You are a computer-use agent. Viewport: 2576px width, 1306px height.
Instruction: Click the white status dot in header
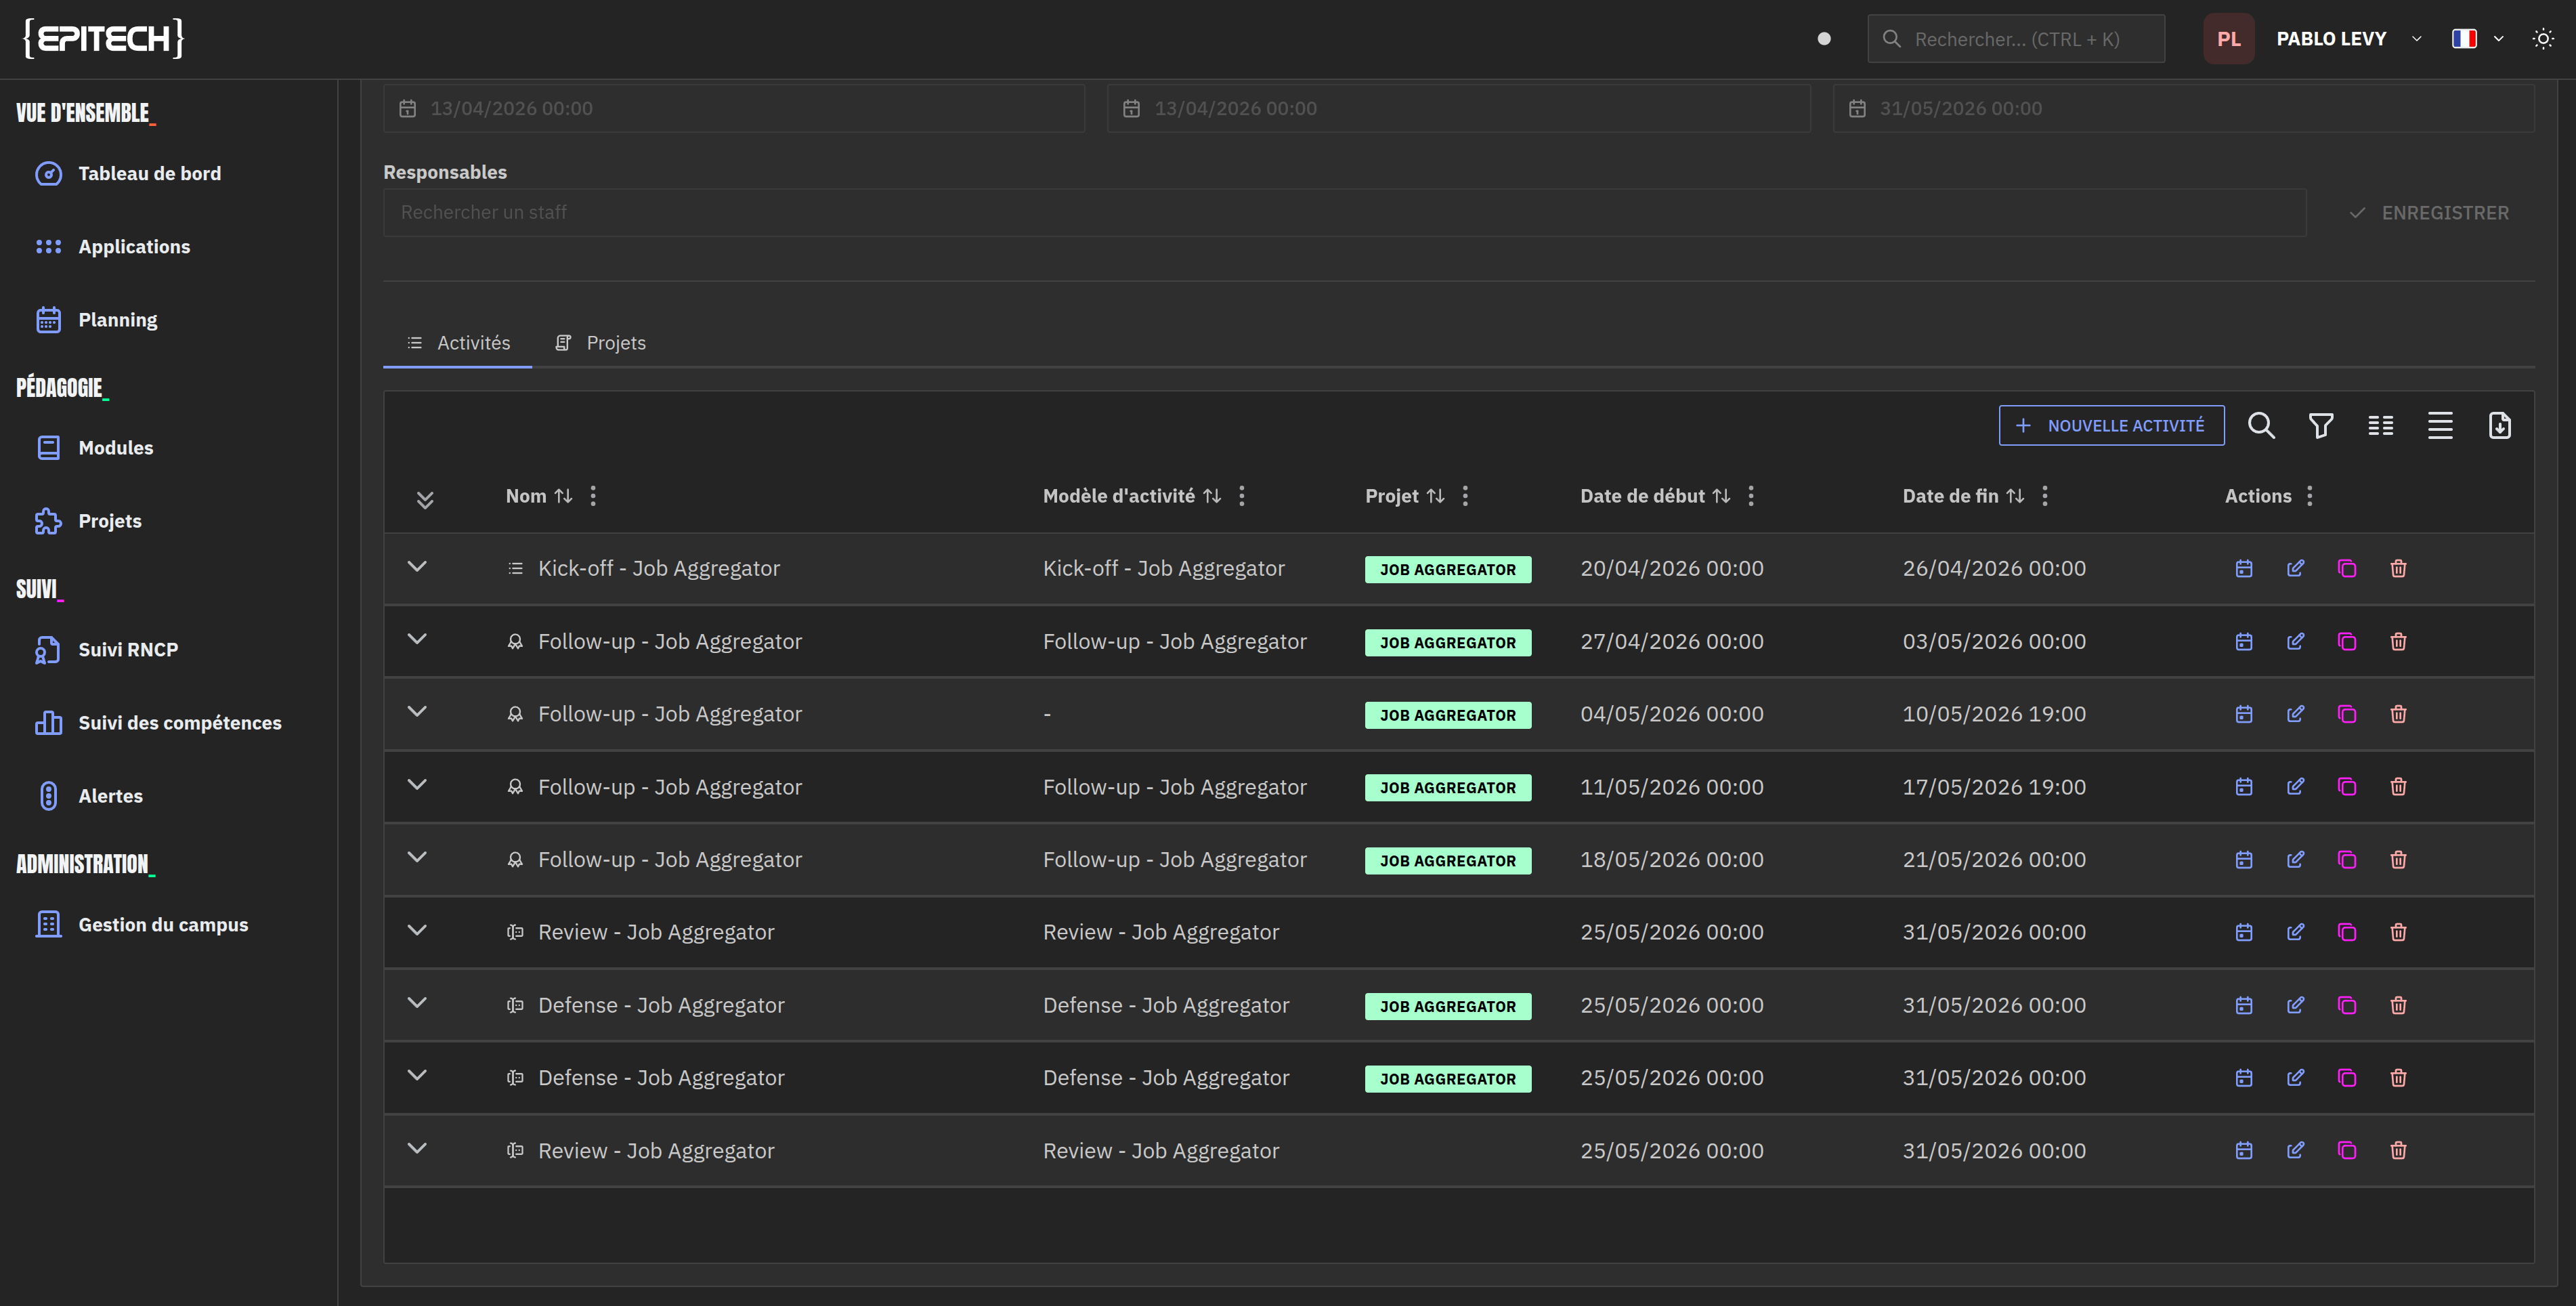click(x=1823, y=39)
